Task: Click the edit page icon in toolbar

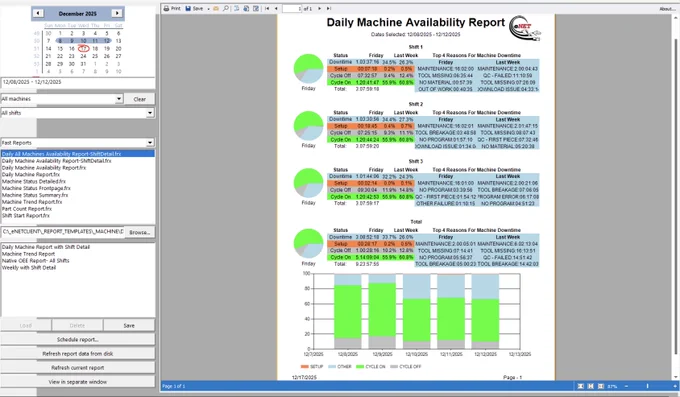Action: tap(256, 8)
